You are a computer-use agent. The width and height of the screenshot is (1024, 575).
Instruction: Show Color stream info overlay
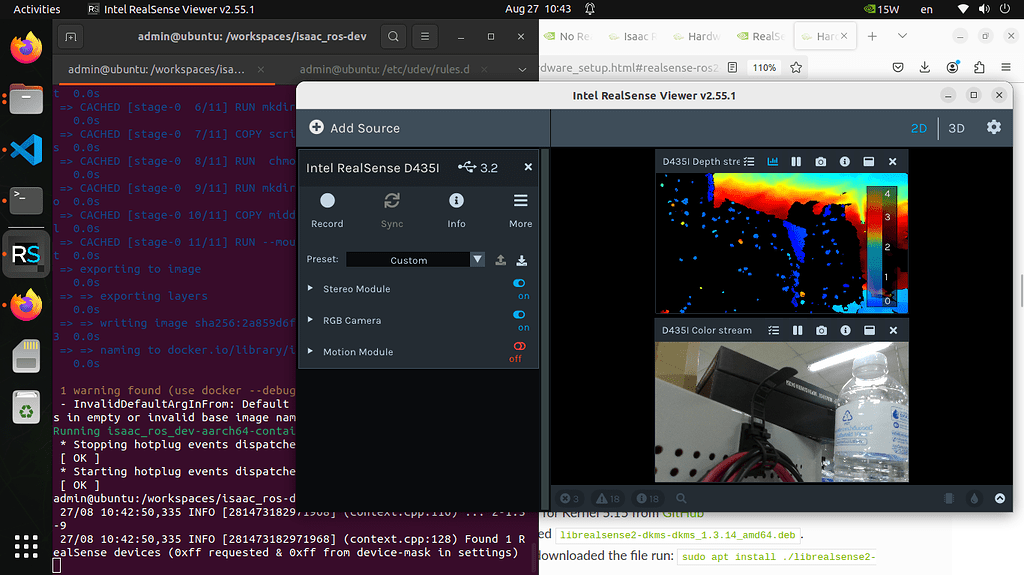pos(845,331)
